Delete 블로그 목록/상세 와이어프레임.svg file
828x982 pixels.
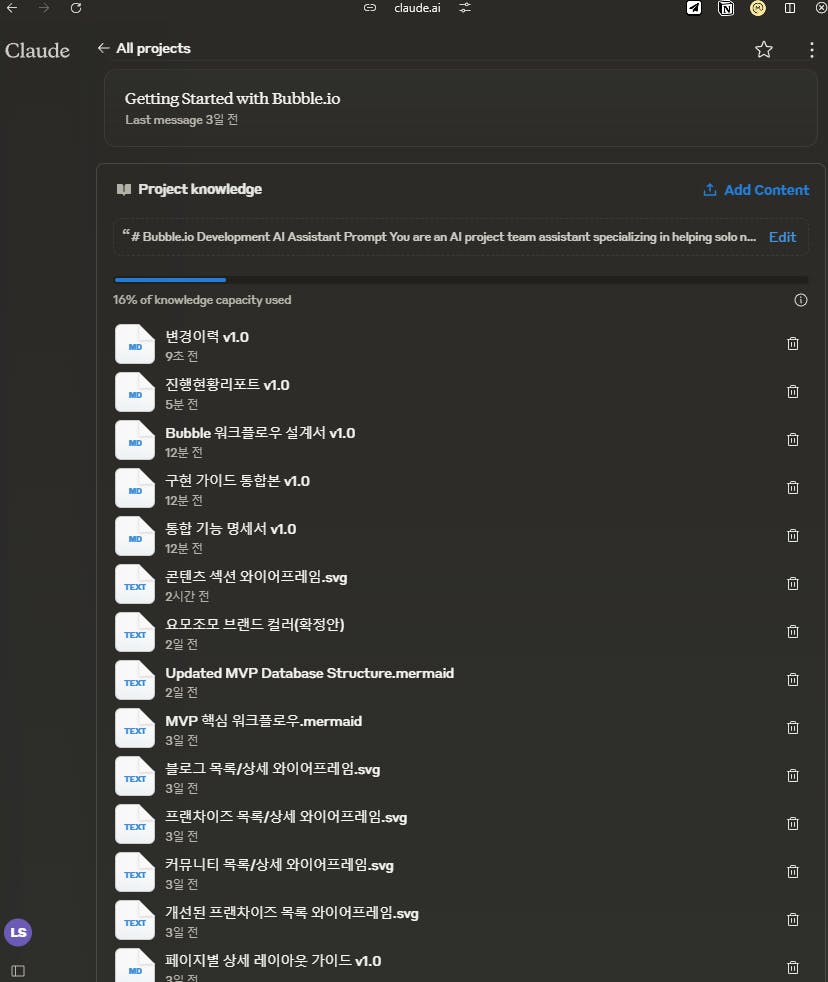tap(793, 776)
